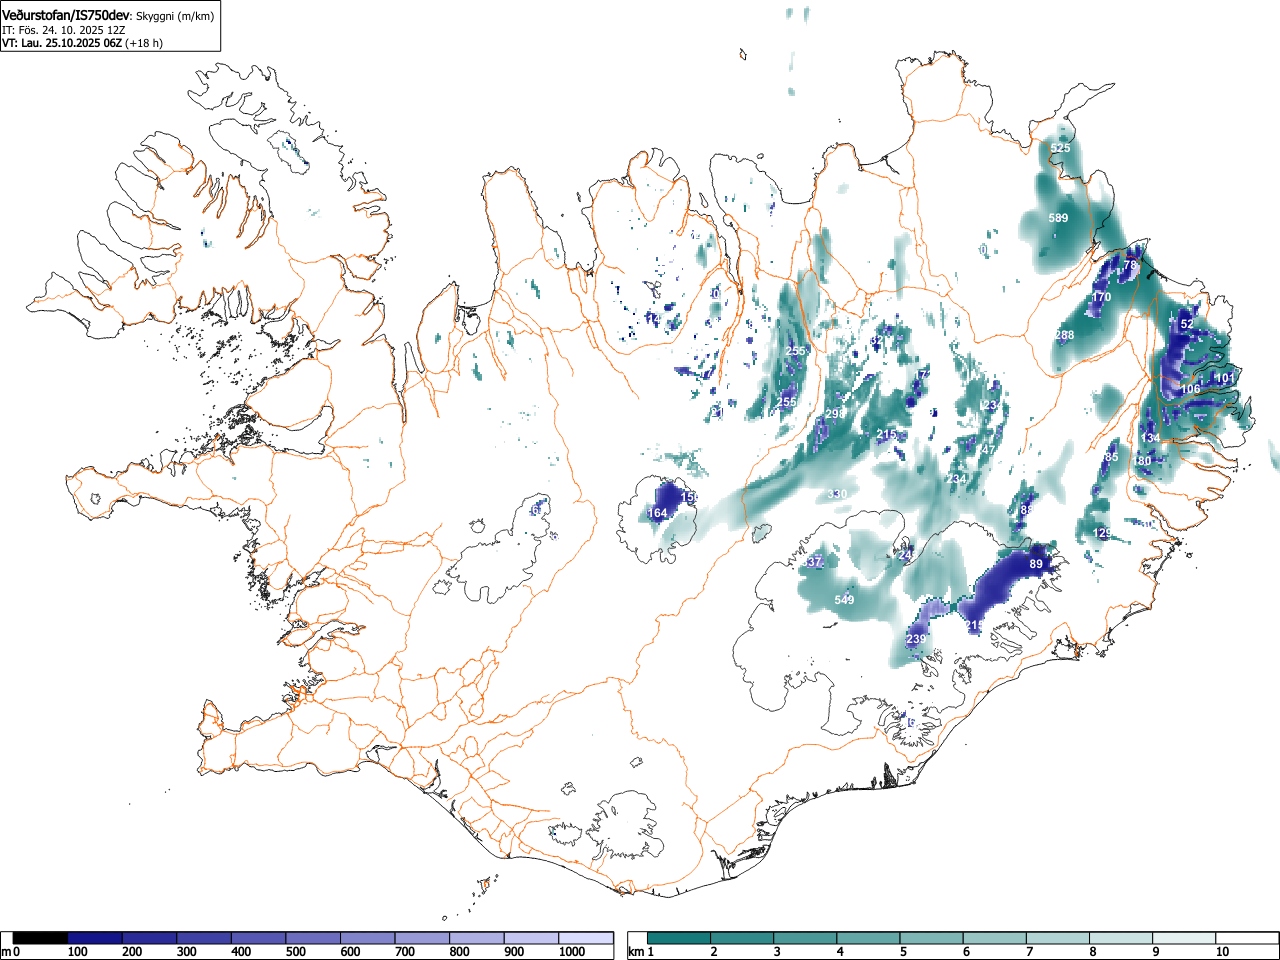Click the visibility value 525 in the northeast
The width and height of the screenshot is (1280, 960).
1060,148
